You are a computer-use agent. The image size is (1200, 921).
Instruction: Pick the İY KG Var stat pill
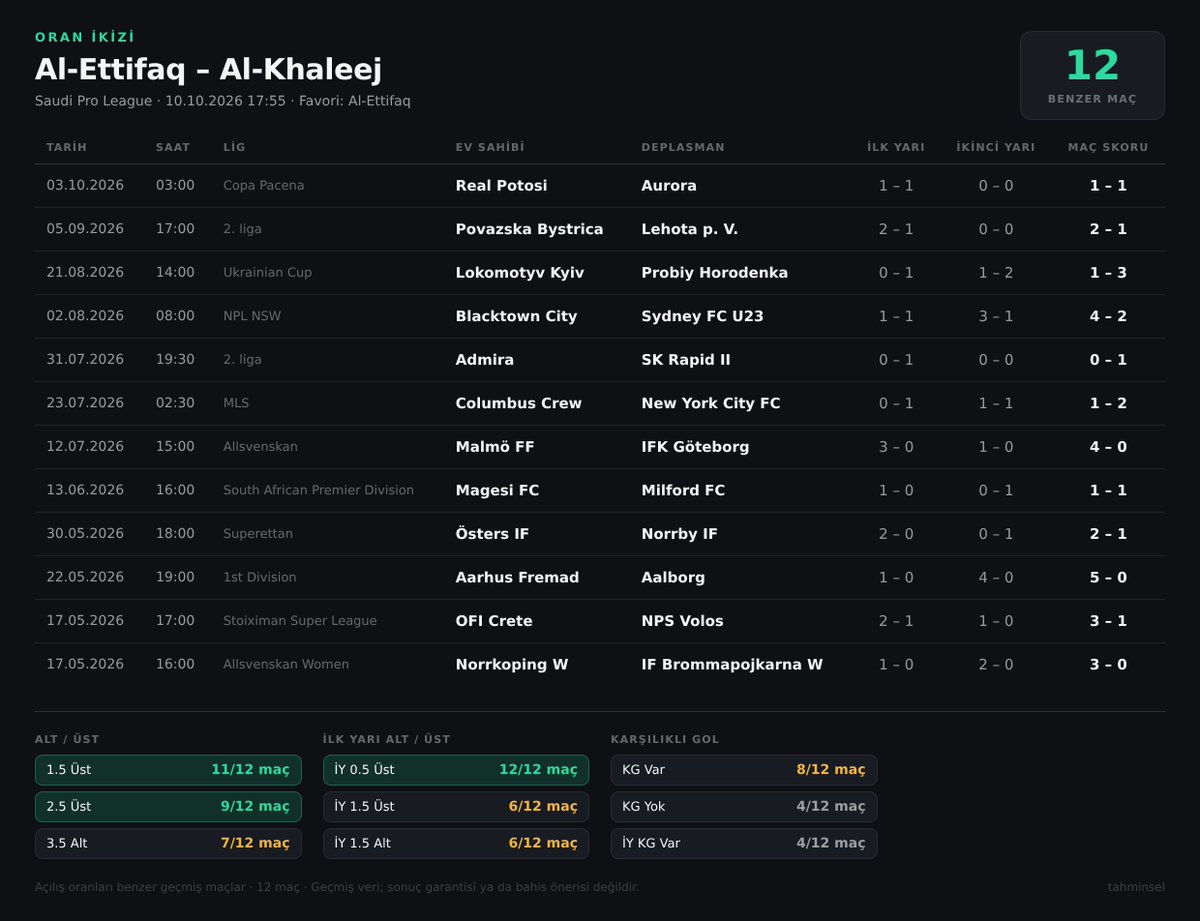click(744, 843)
